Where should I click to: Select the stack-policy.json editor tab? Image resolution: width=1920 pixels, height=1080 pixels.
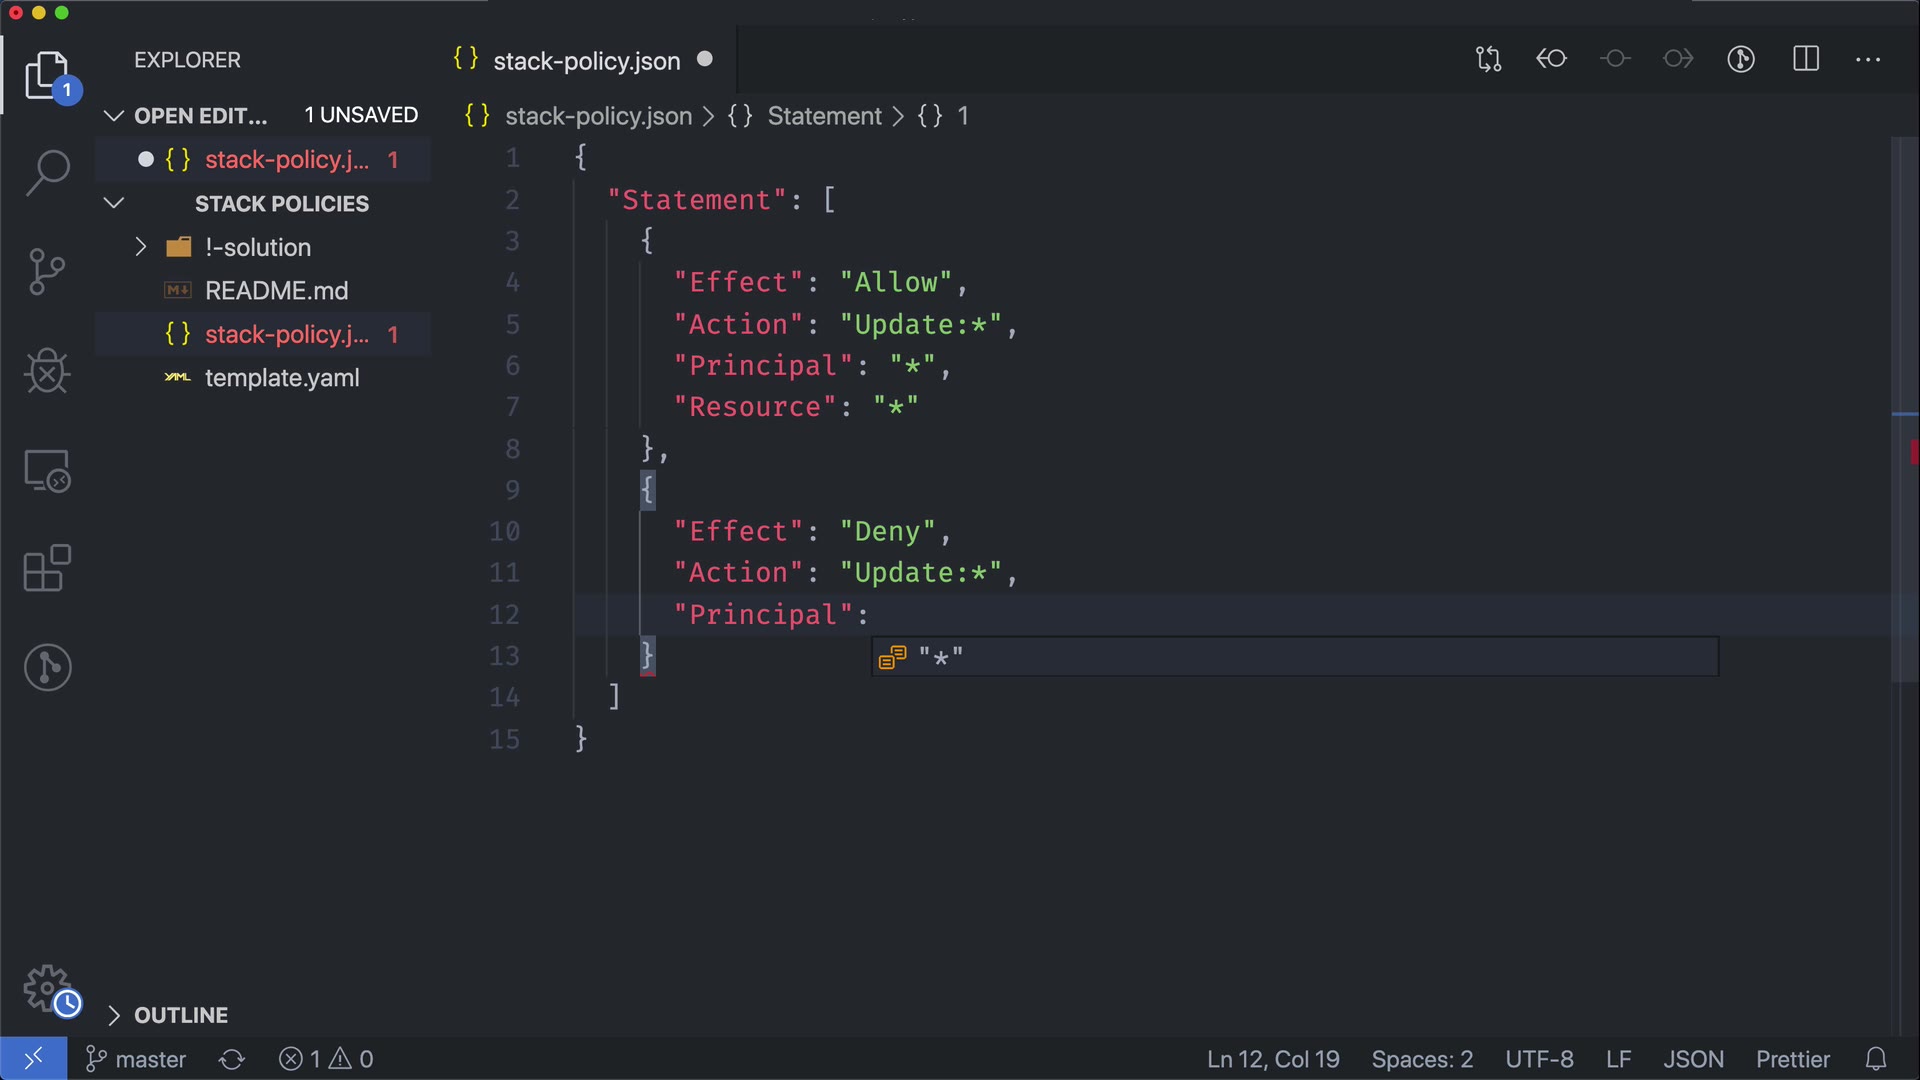click(x=586, y=61)
